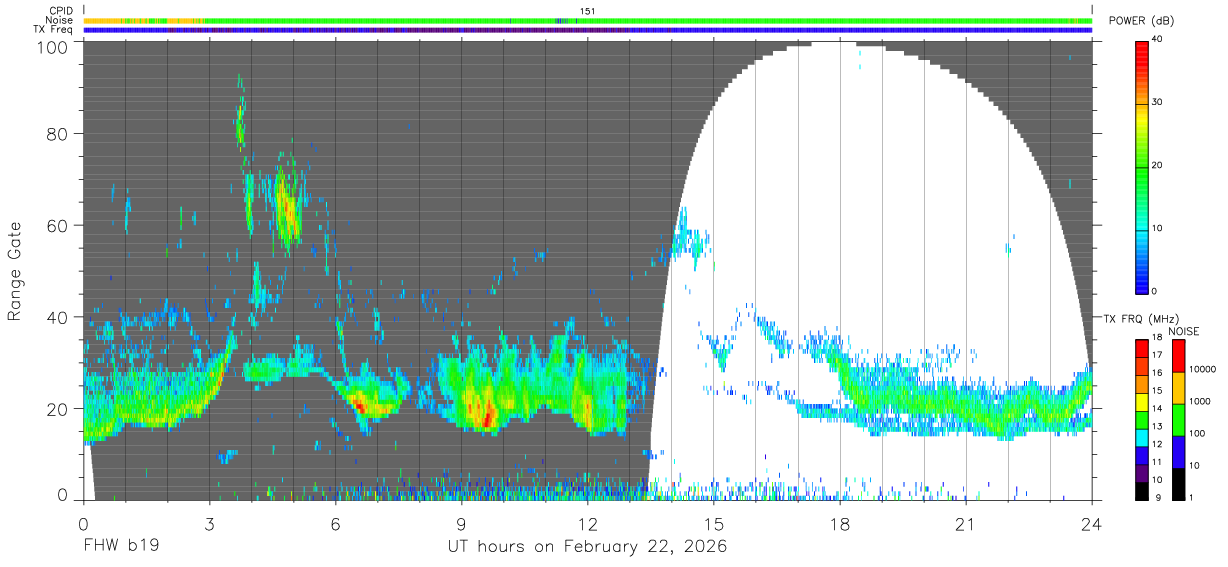Image resolution: width=1228 pixels, height=567 pixels.
Task: Click the x-axis tick label 21
Action: coord(966,524)
